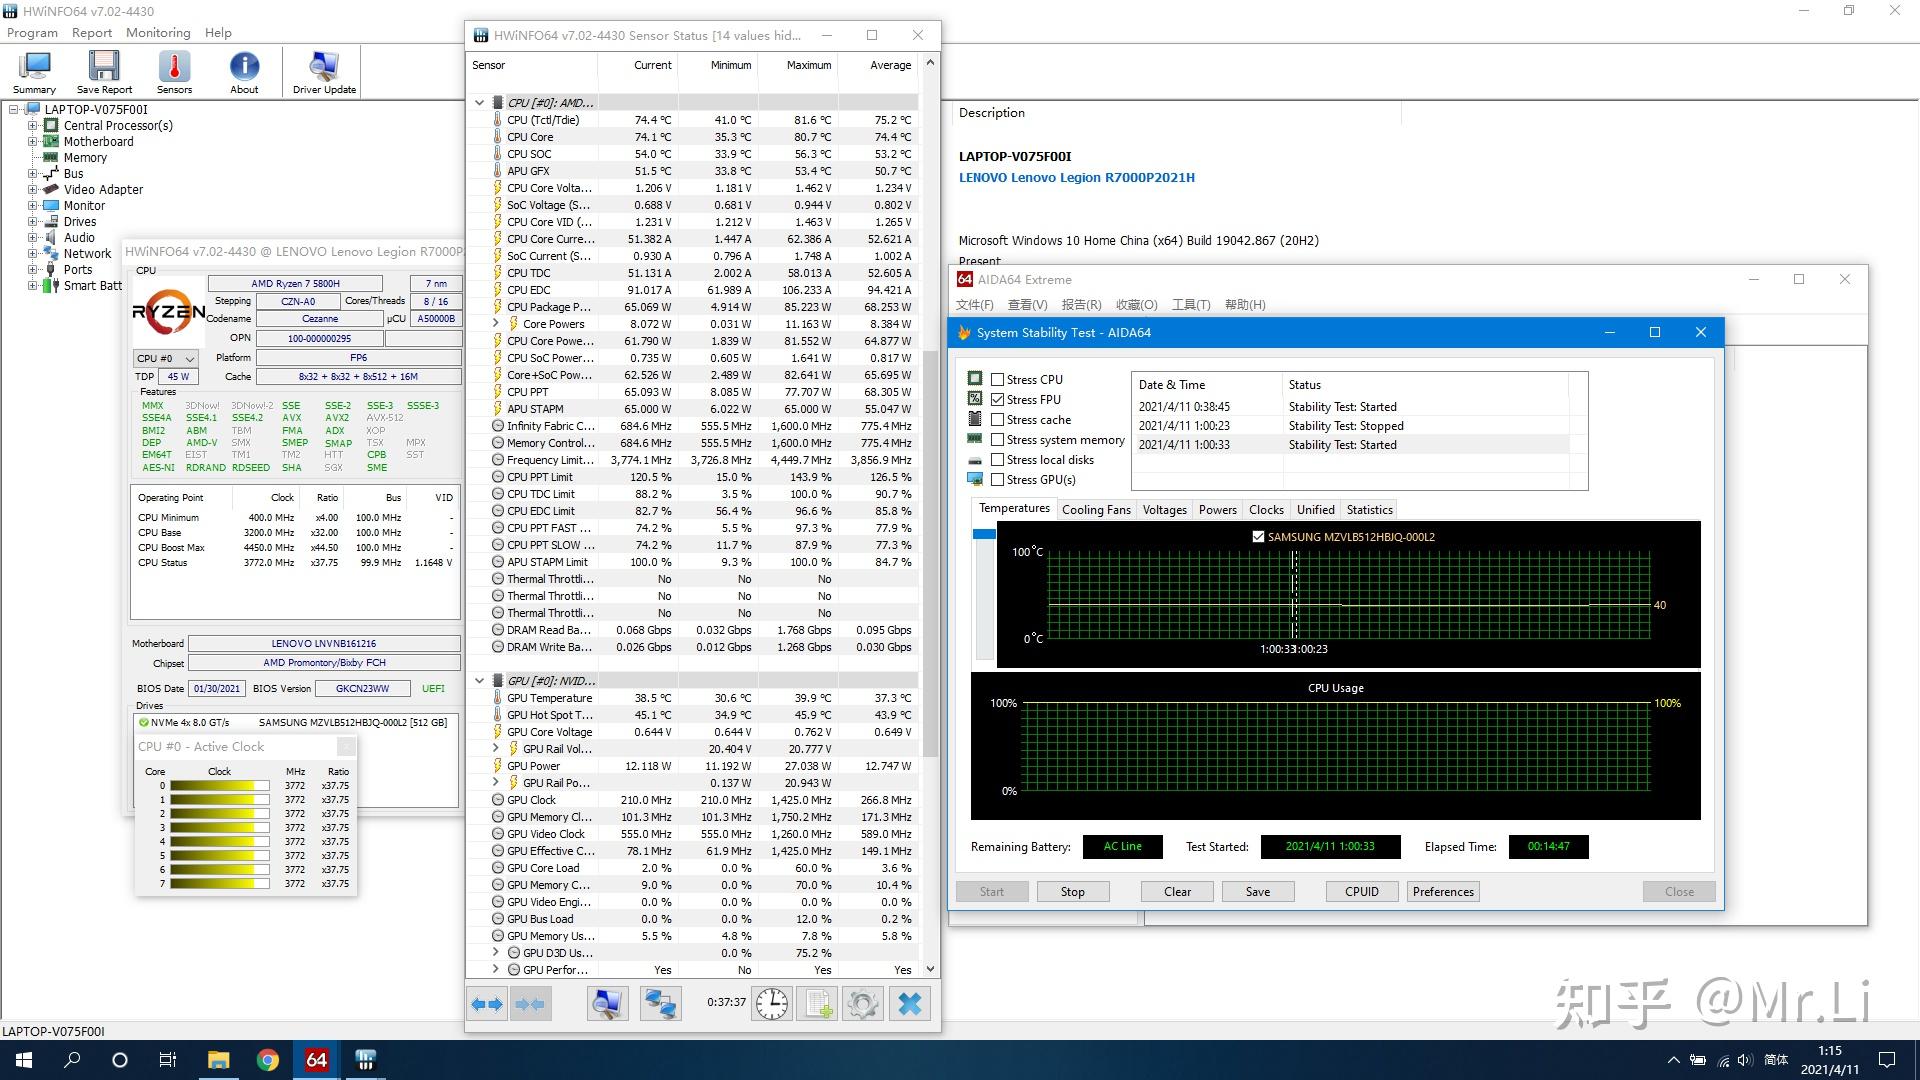The height and width of the screenshot is (1080, 1920).
Task: Expand the Drives tree node
Action: coord(33,222)
